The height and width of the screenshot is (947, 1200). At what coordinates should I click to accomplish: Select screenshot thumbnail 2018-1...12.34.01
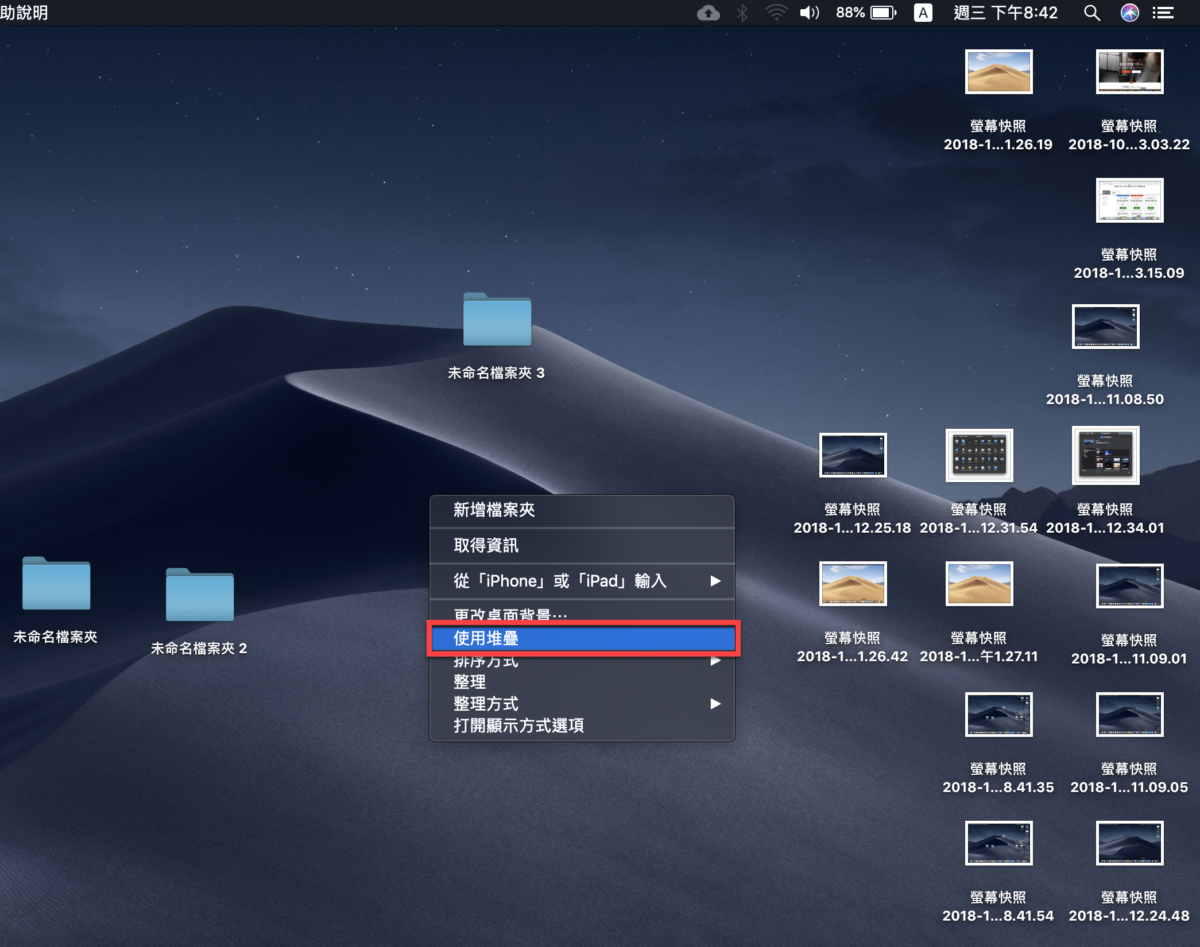pyautogui.click(x=1105, y=455)
